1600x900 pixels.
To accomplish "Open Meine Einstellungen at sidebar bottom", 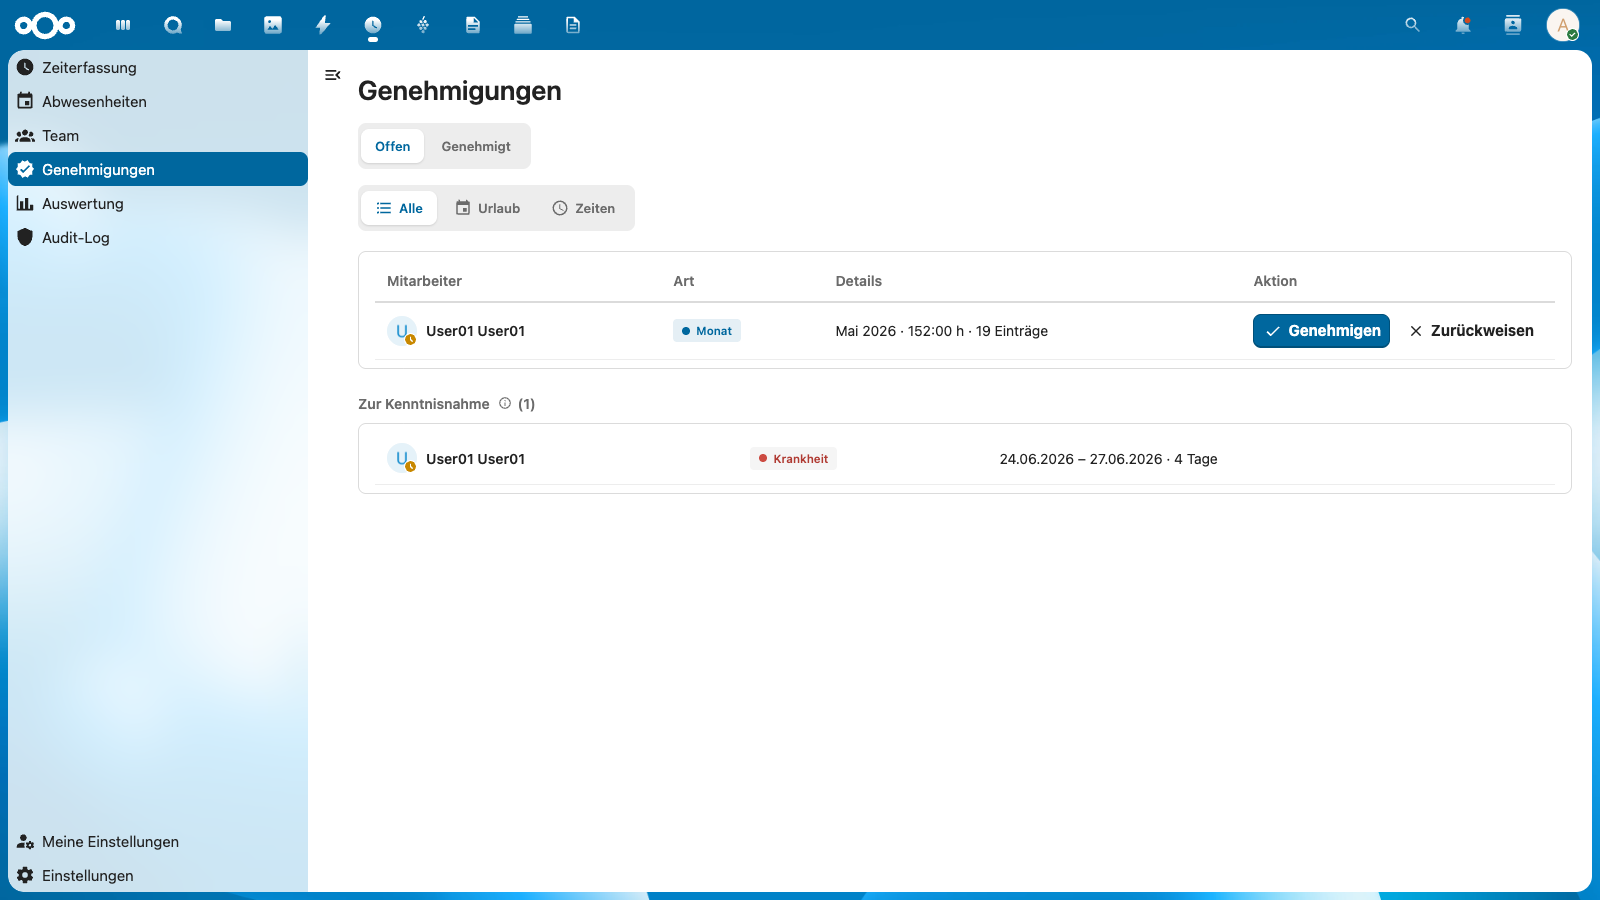I will 158,842.
